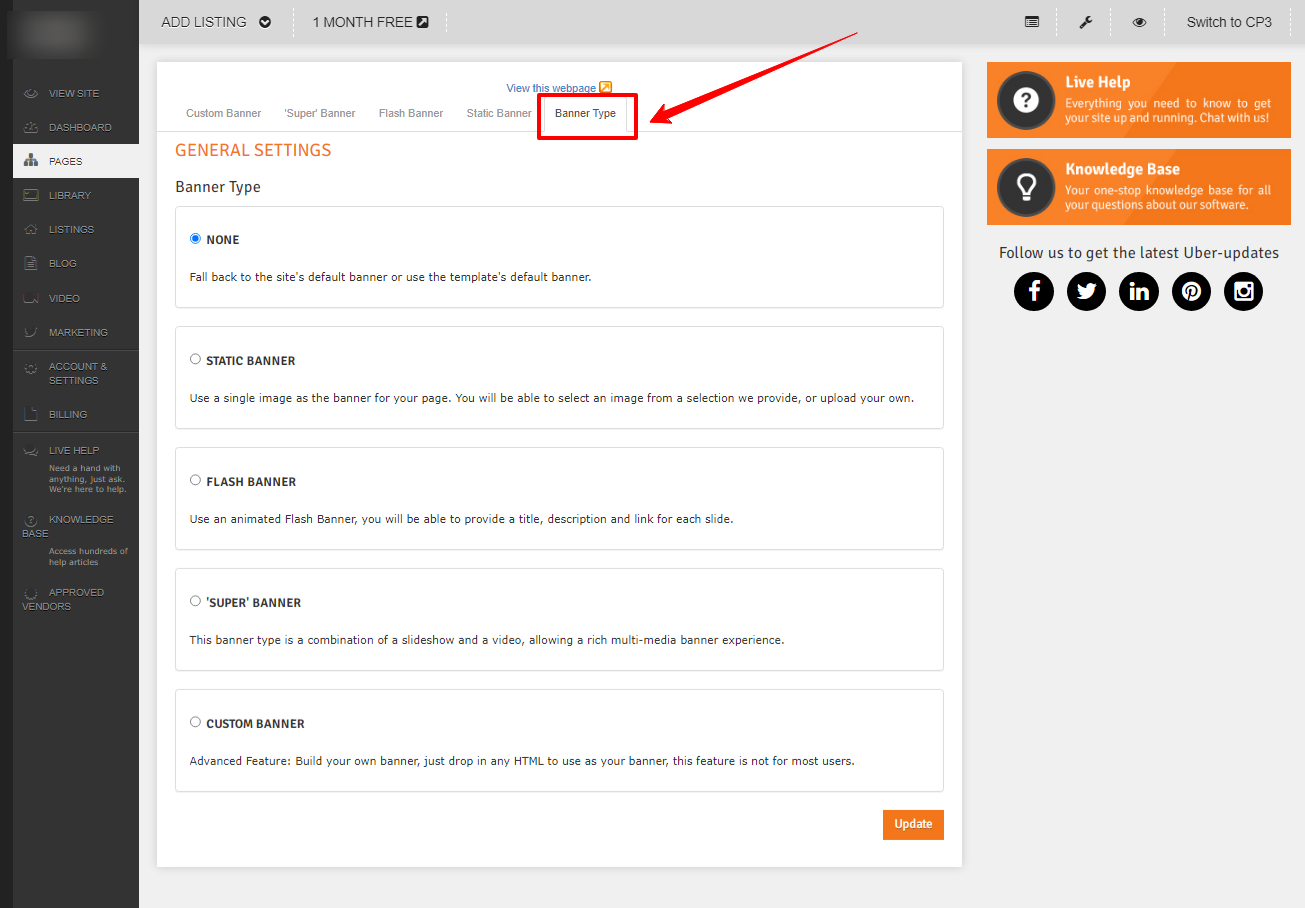
Task: Click the Marketing icon in sidebar
Action: (30, 332)
